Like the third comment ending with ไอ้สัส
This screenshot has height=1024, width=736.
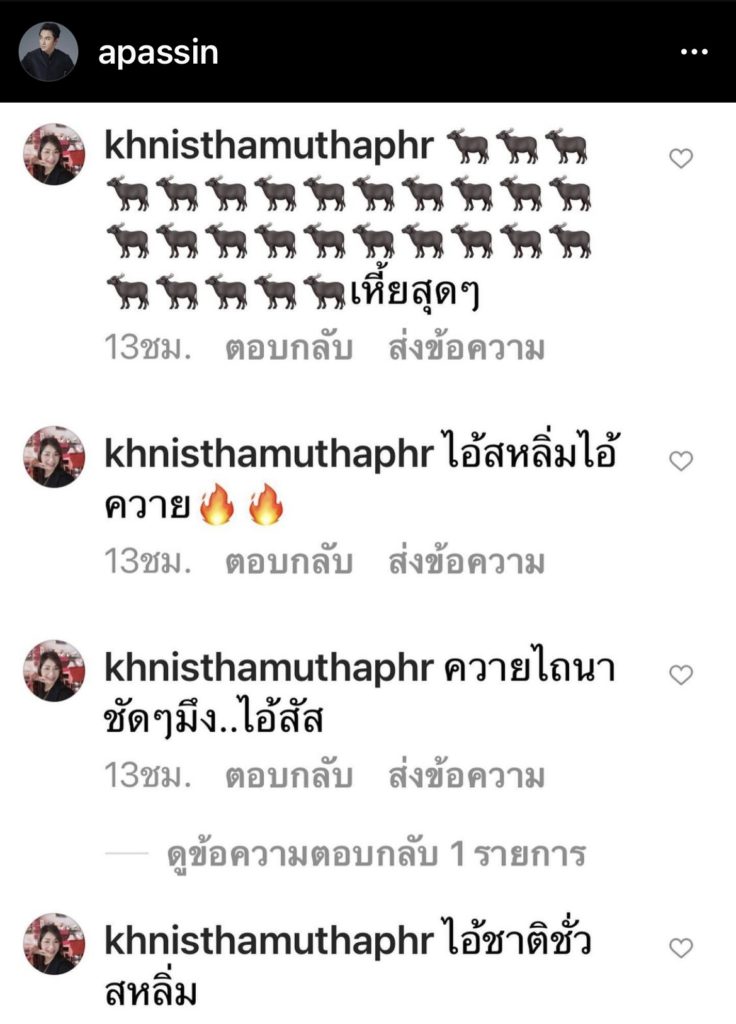pos(681,675)
